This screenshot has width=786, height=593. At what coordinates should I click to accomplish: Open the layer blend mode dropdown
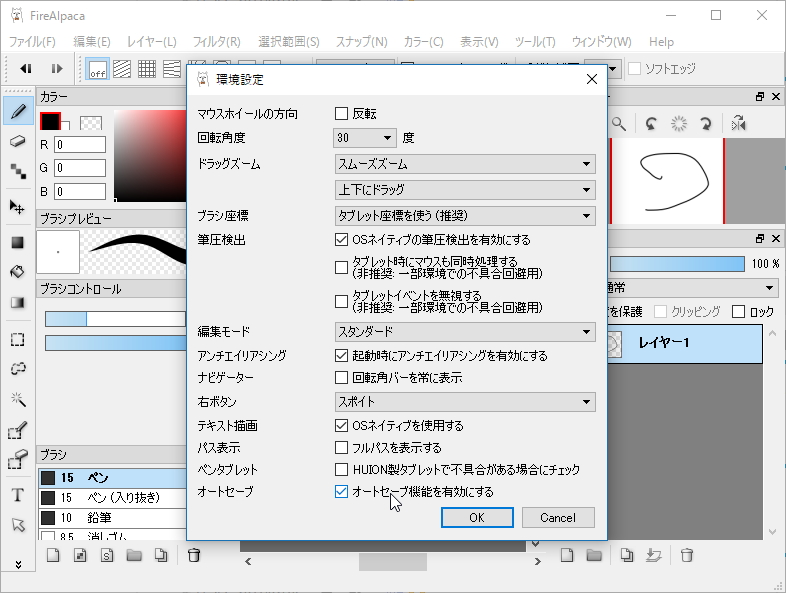click(693, 288)
